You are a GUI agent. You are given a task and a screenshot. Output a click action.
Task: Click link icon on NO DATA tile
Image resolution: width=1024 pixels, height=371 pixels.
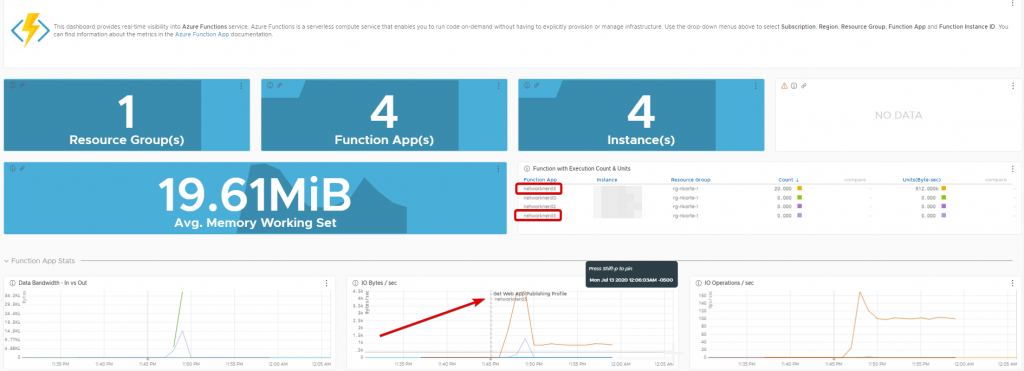pyautogui.click(x=803, y=86)
